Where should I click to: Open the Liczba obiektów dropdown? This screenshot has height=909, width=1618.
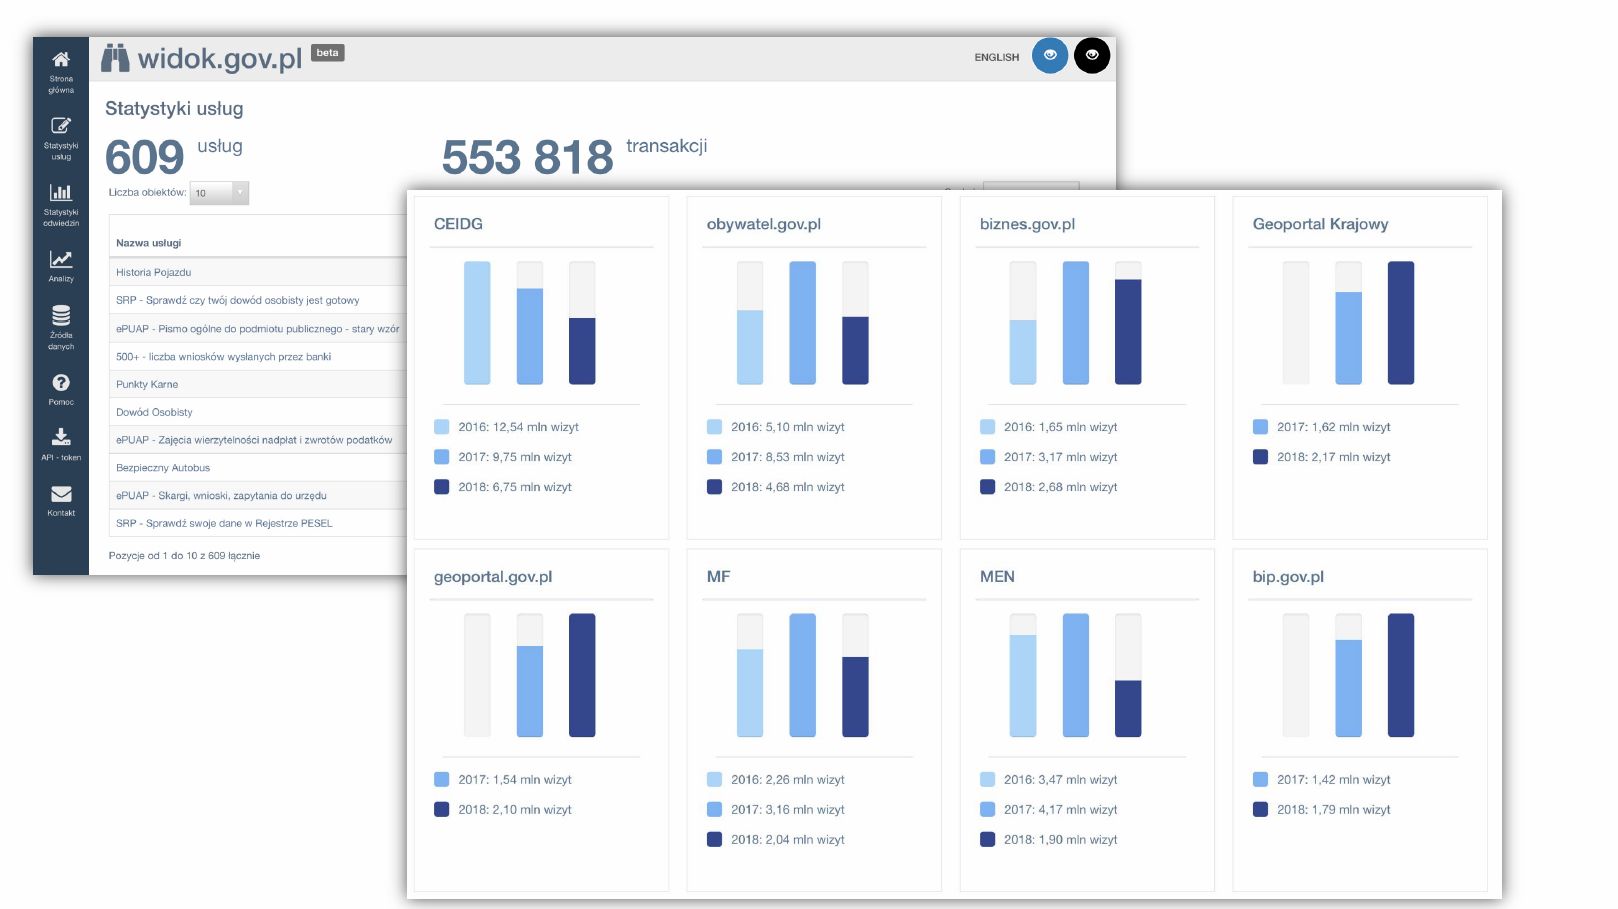coord(220,193)
